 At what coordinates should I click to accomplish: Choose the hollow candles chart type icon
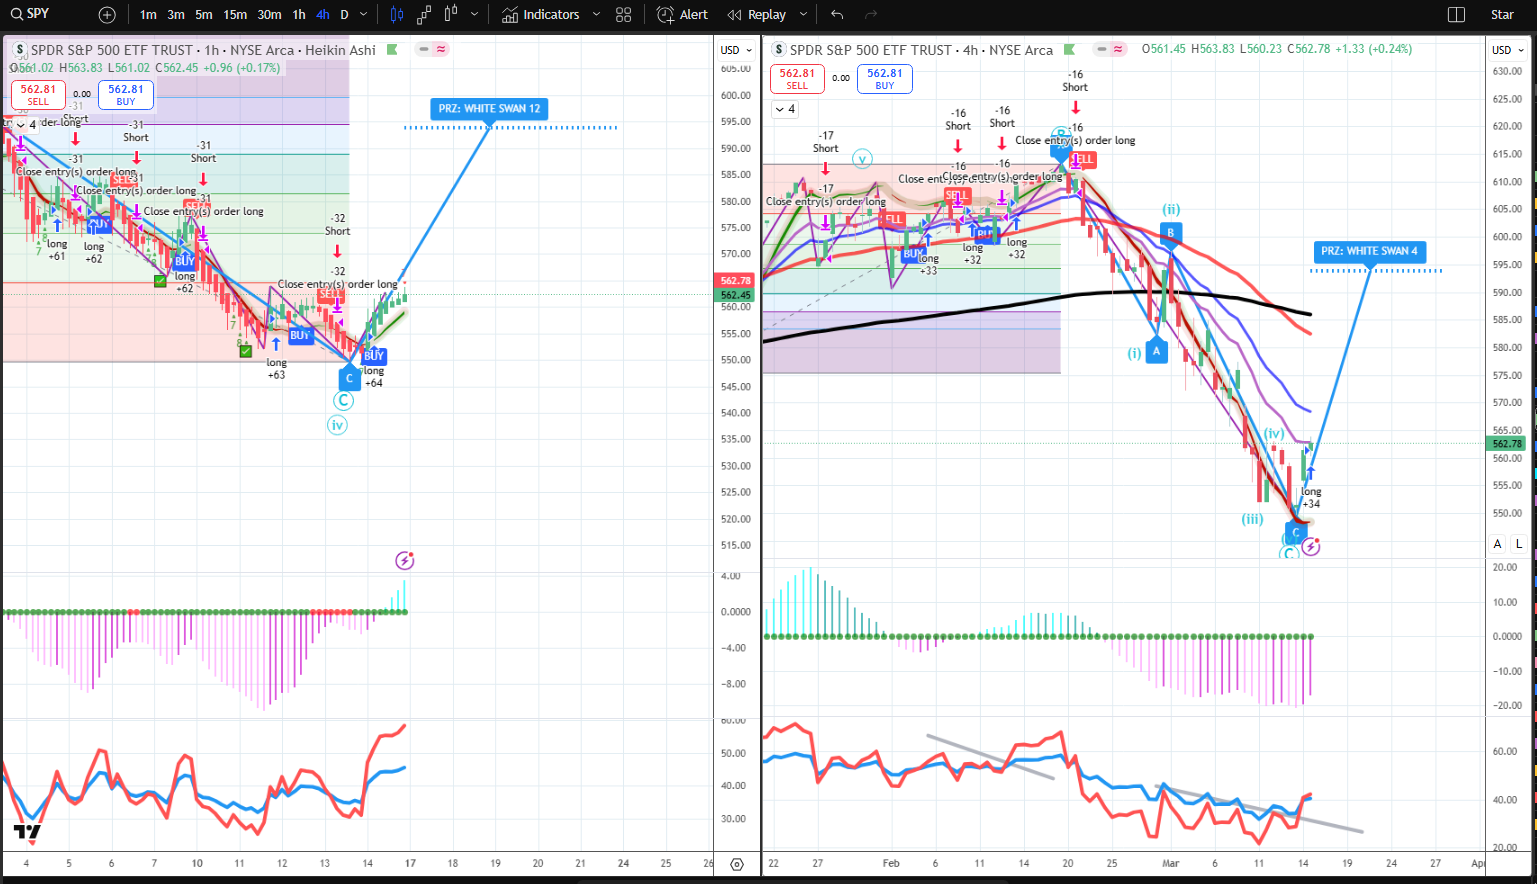pyautogui.click(x=451, y=15)
